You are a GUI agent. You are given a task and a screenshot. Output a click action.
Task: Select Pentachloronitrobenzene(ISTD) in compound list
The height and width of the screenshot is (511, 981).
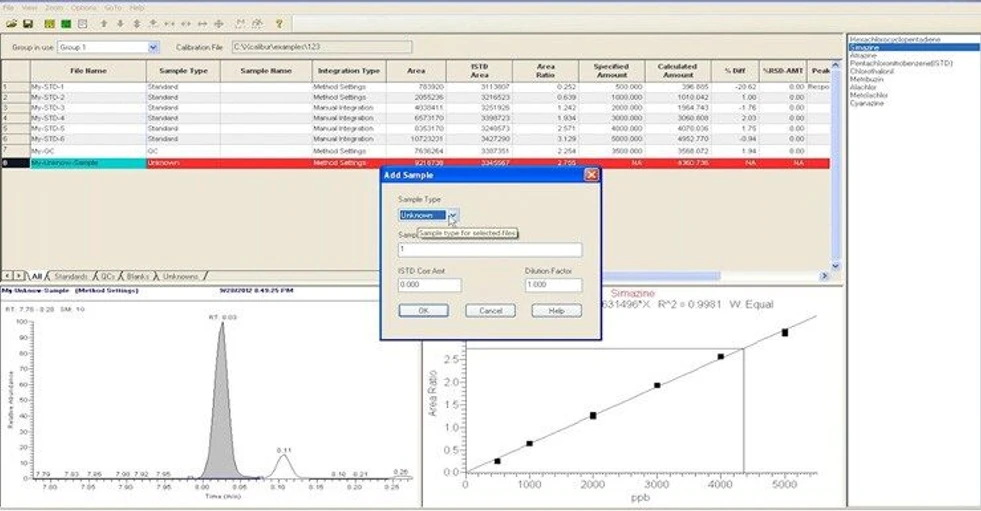click(901, 63)
